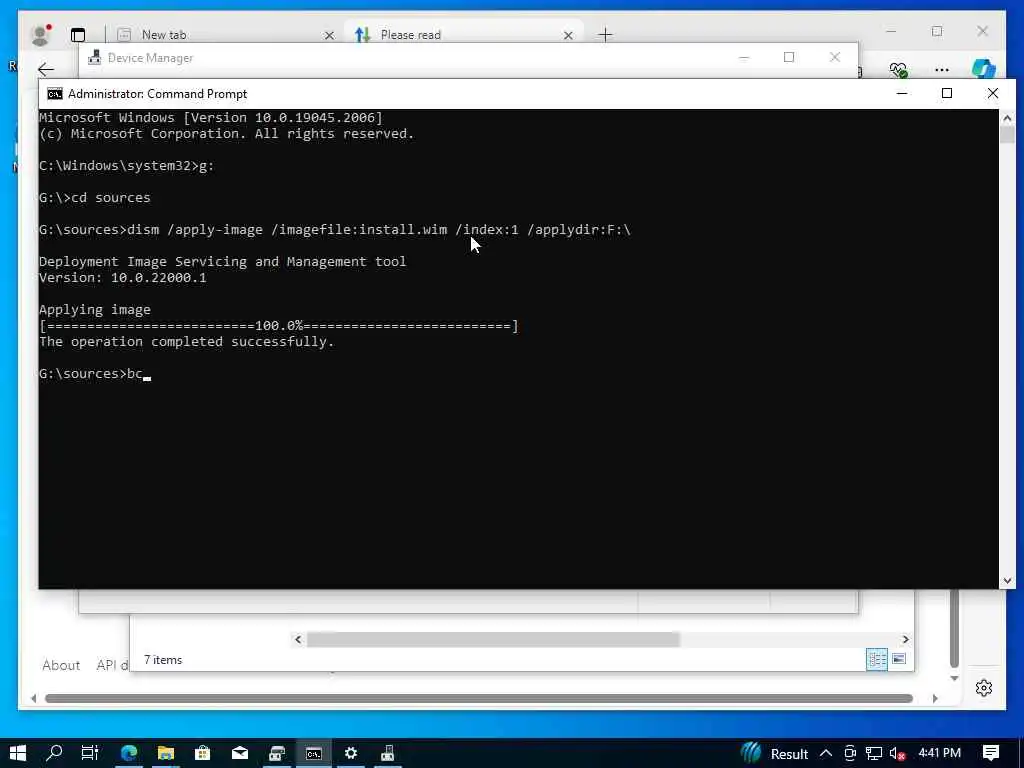Image resolution: width=1024 pixels, height=768 pixels.
Task: Maximize the Device Manager window
Action: tap(789, 57)
